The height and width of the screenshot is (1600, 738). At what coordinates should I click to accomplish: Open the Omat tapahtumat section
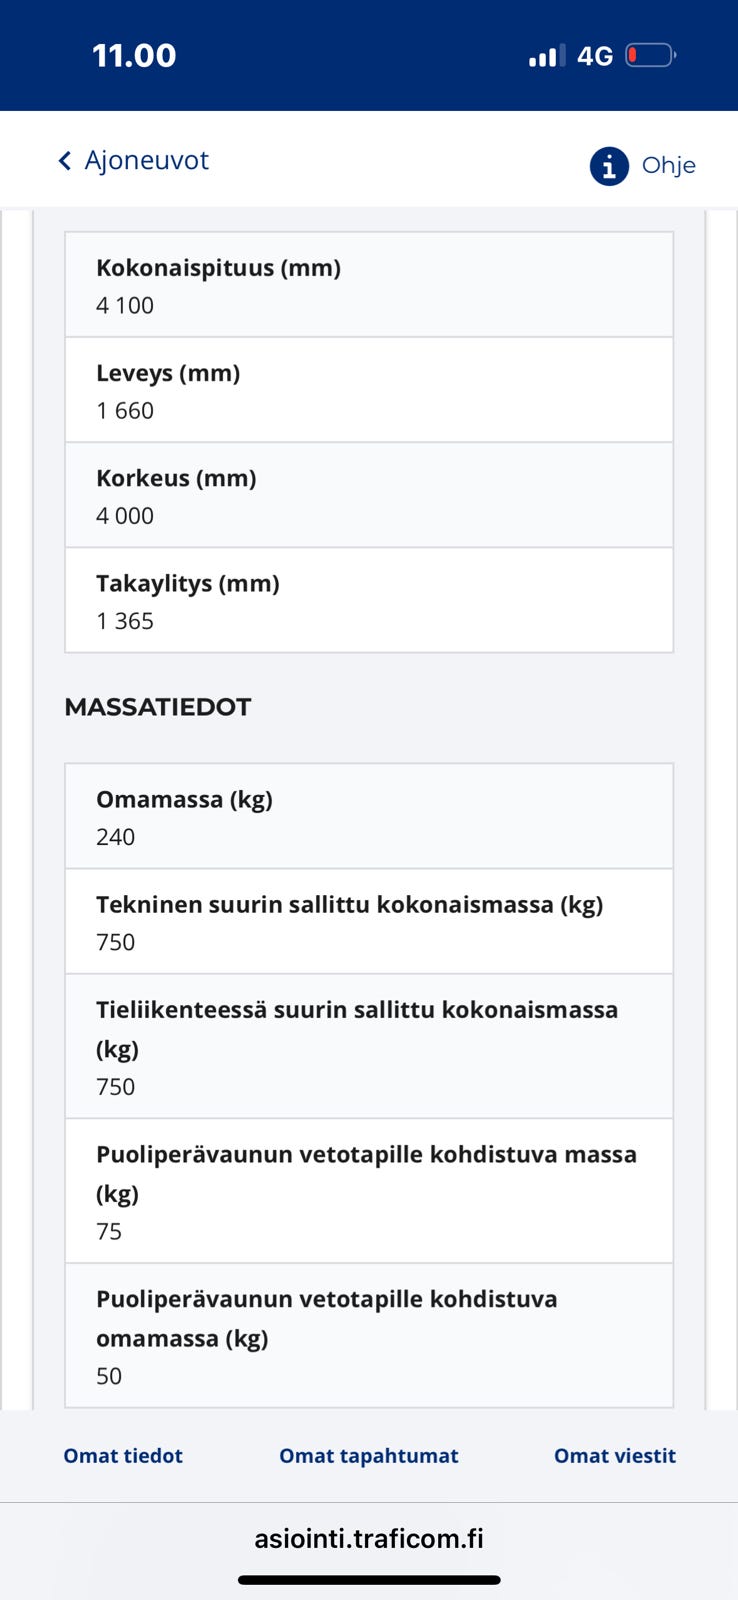[368, 1455]
